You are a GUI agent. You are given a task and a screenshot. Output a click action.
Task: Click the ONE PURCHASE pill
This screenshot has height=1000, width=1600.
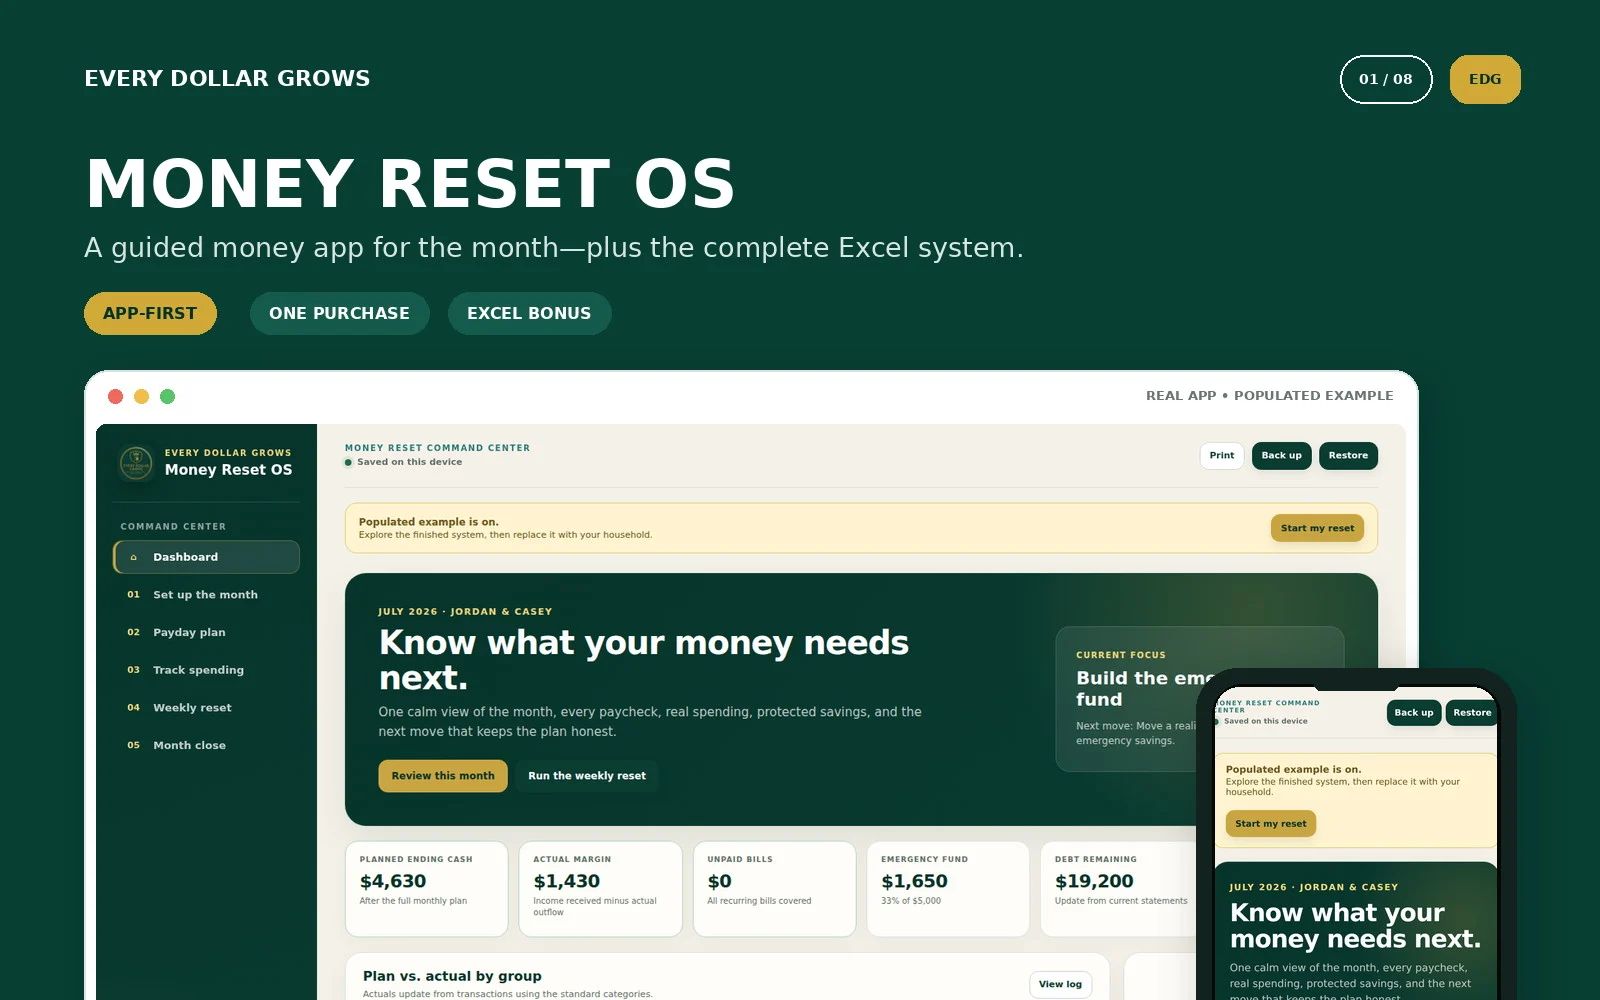point(339,313)
